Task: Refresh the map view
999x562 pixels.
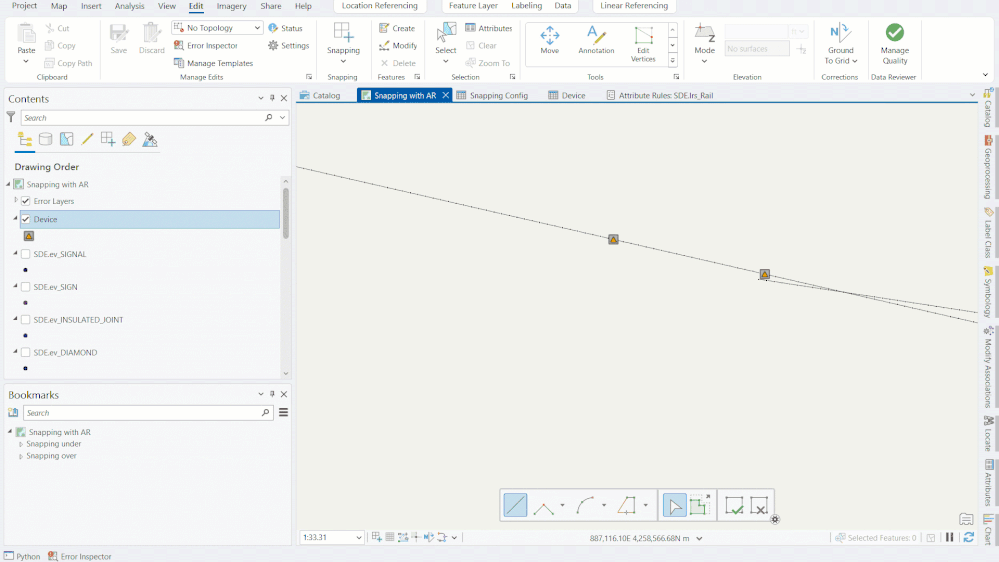Action: coord(968,537)
